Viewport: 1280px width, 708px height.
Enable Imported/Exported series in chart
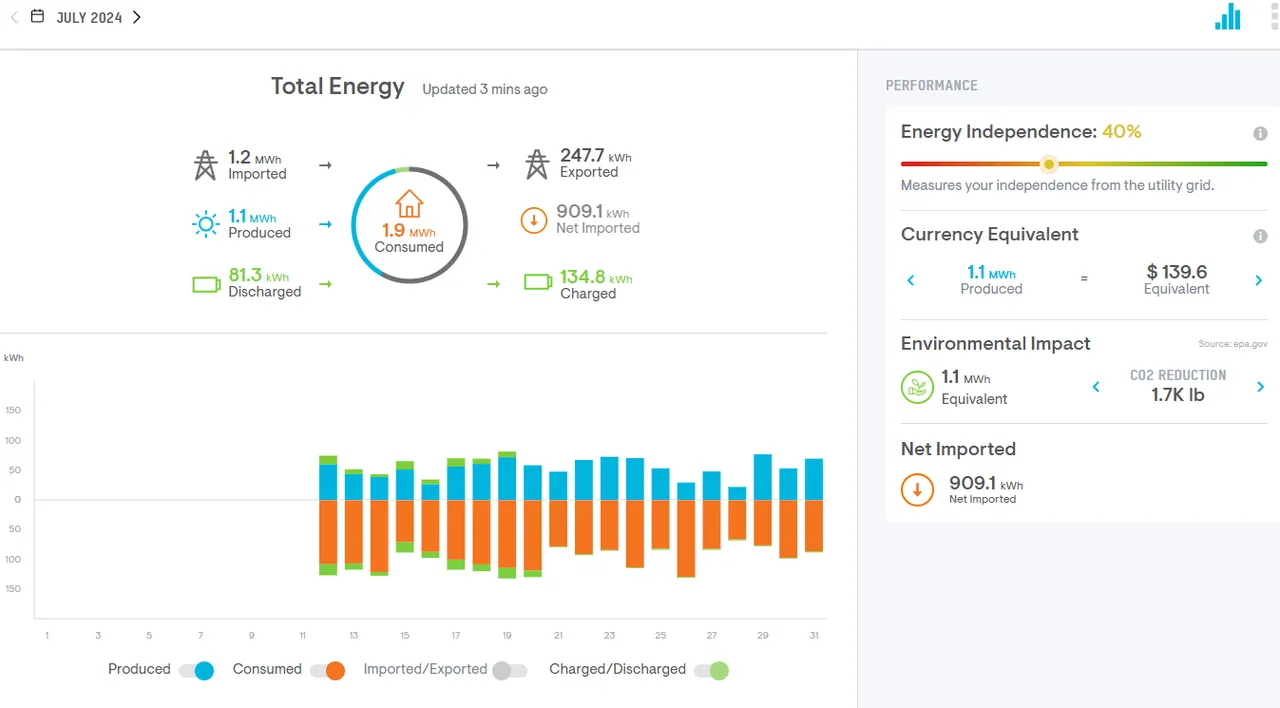pos(510,670)
